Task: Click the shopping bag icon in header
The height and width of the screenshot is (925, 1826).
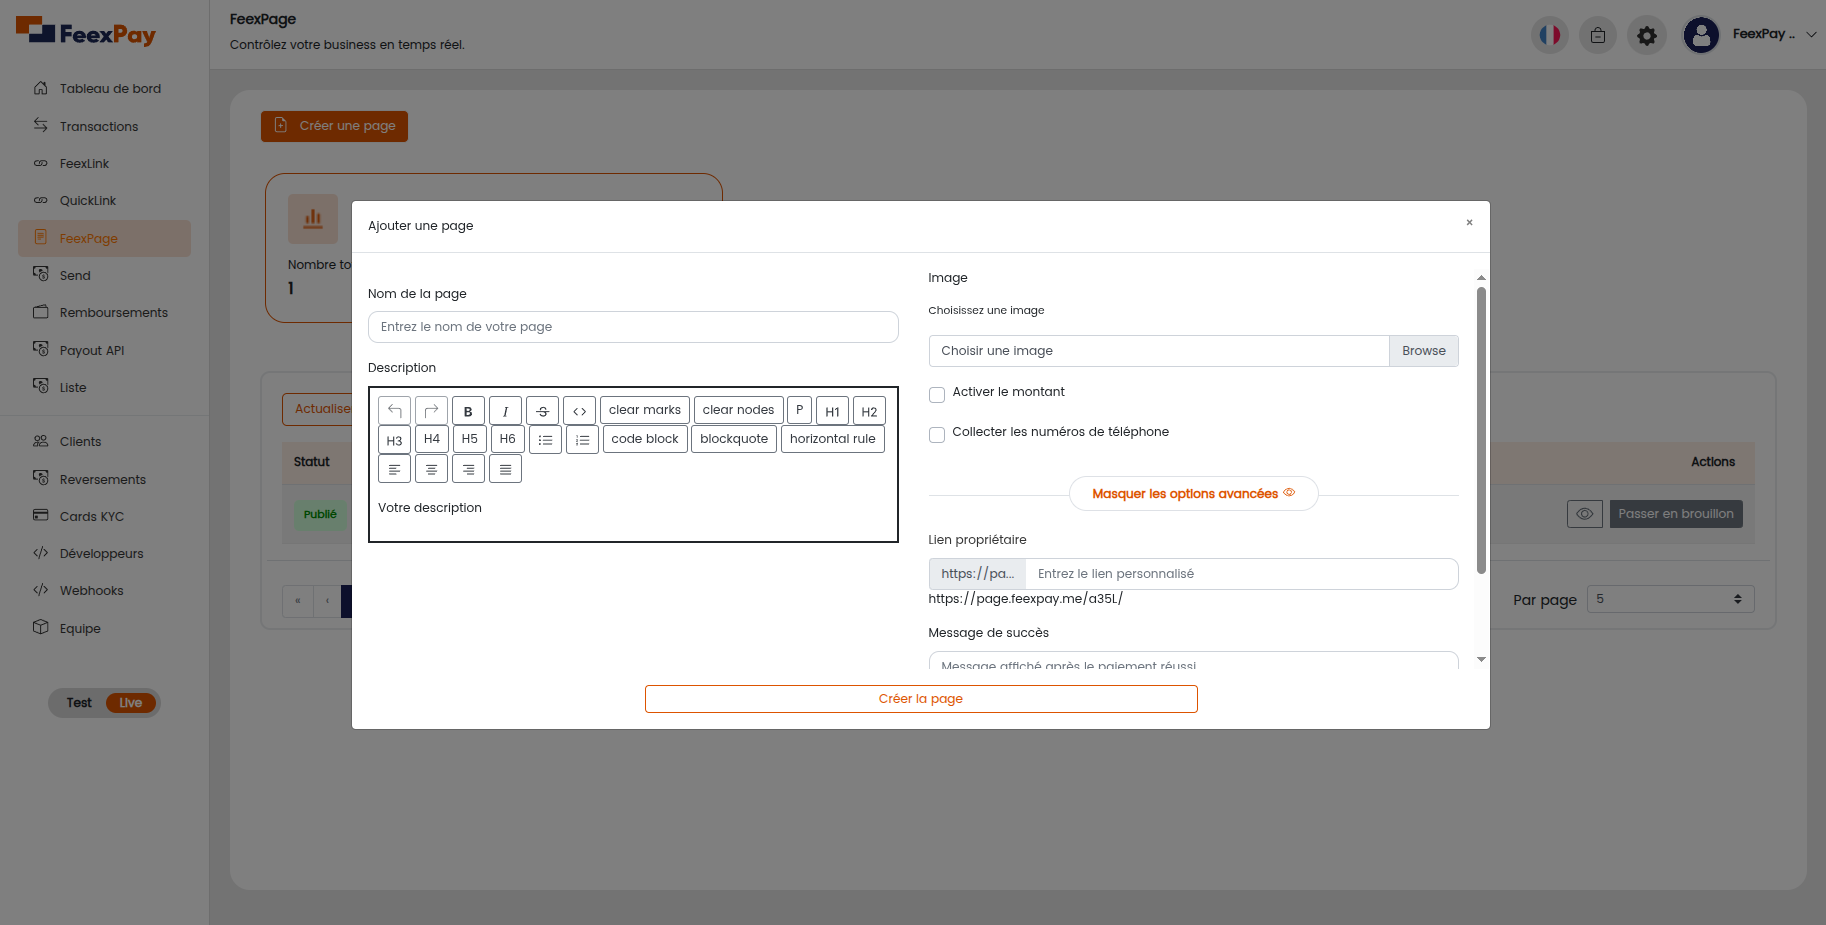Action: point(1598,36)
